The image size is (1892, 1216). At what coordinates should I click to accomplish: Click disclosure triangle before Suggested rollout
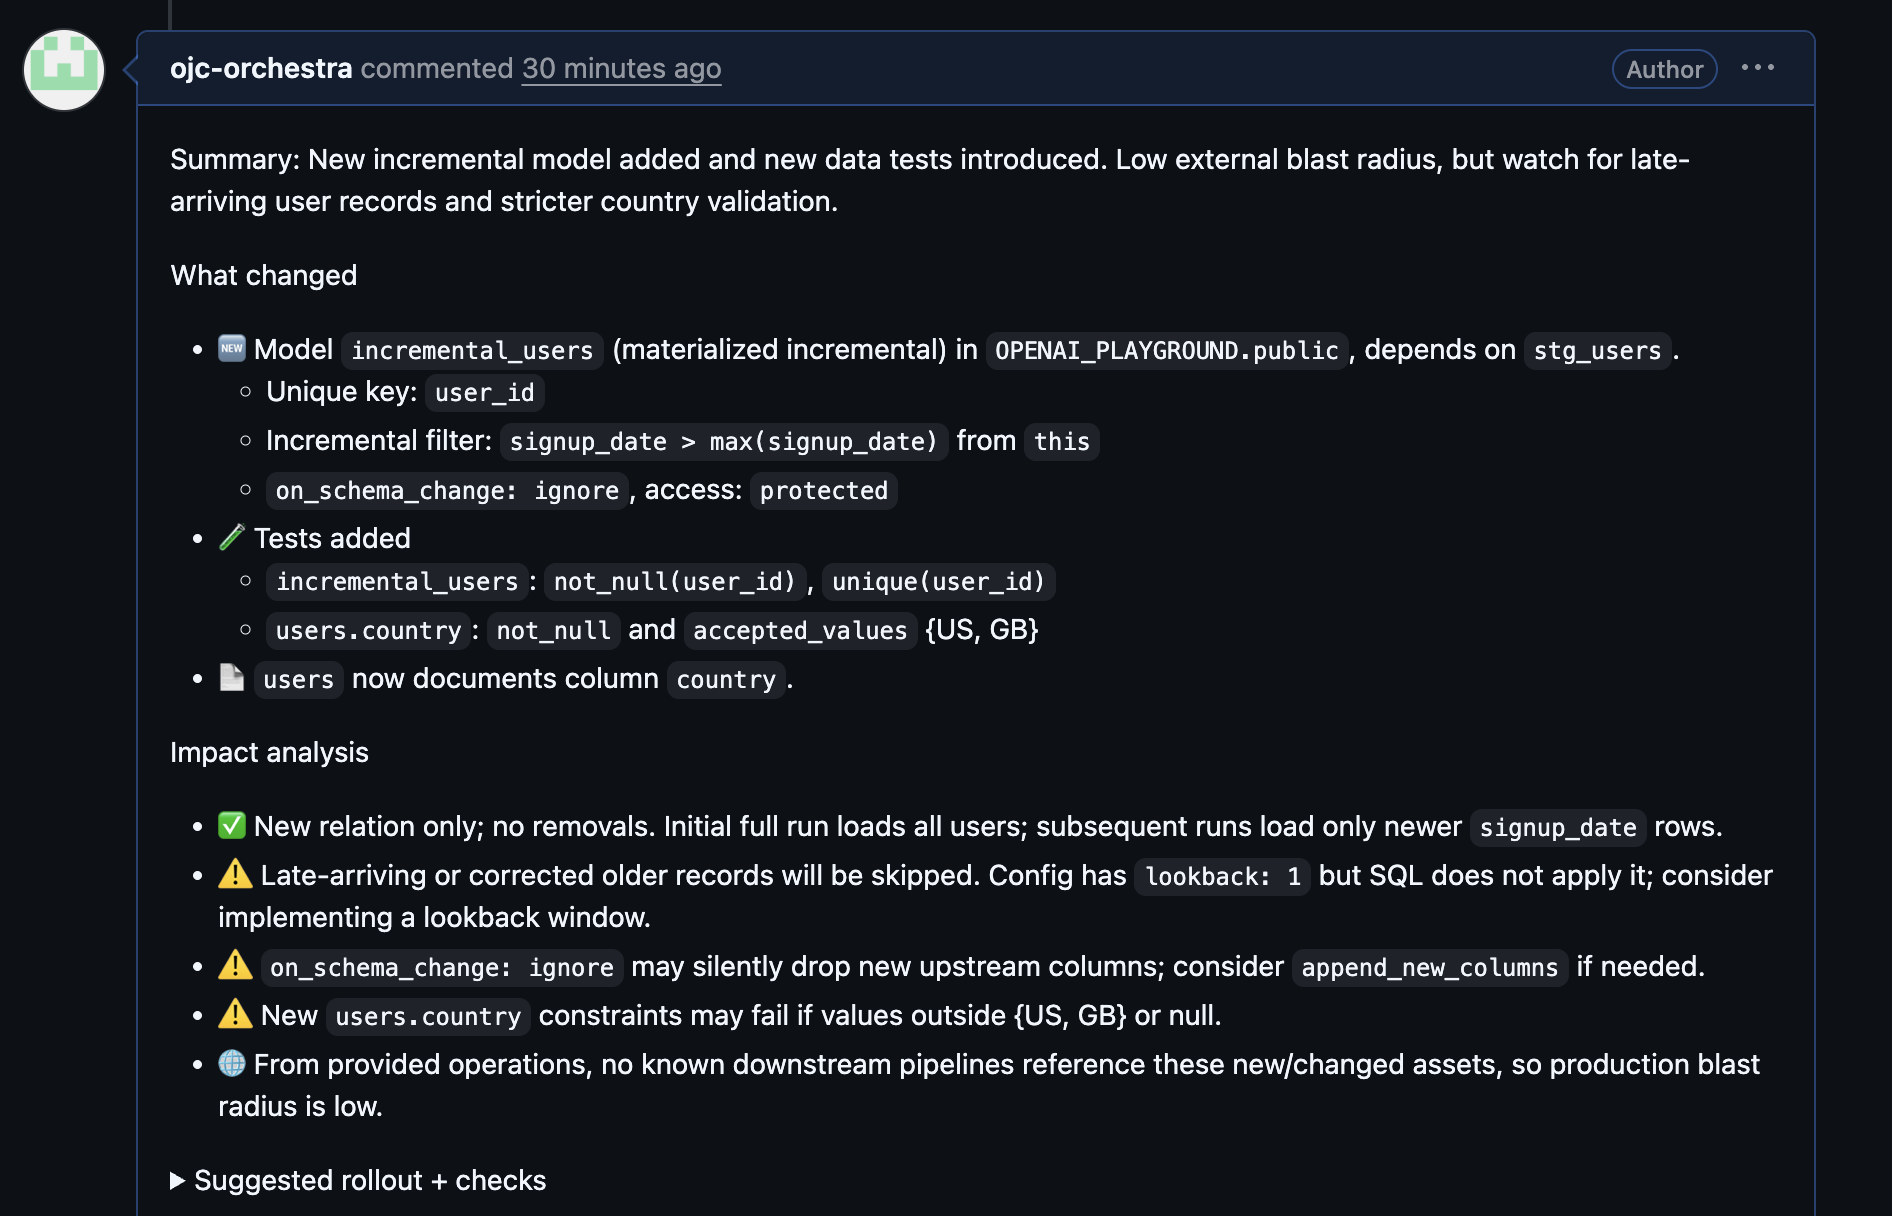click(179, 1180)
